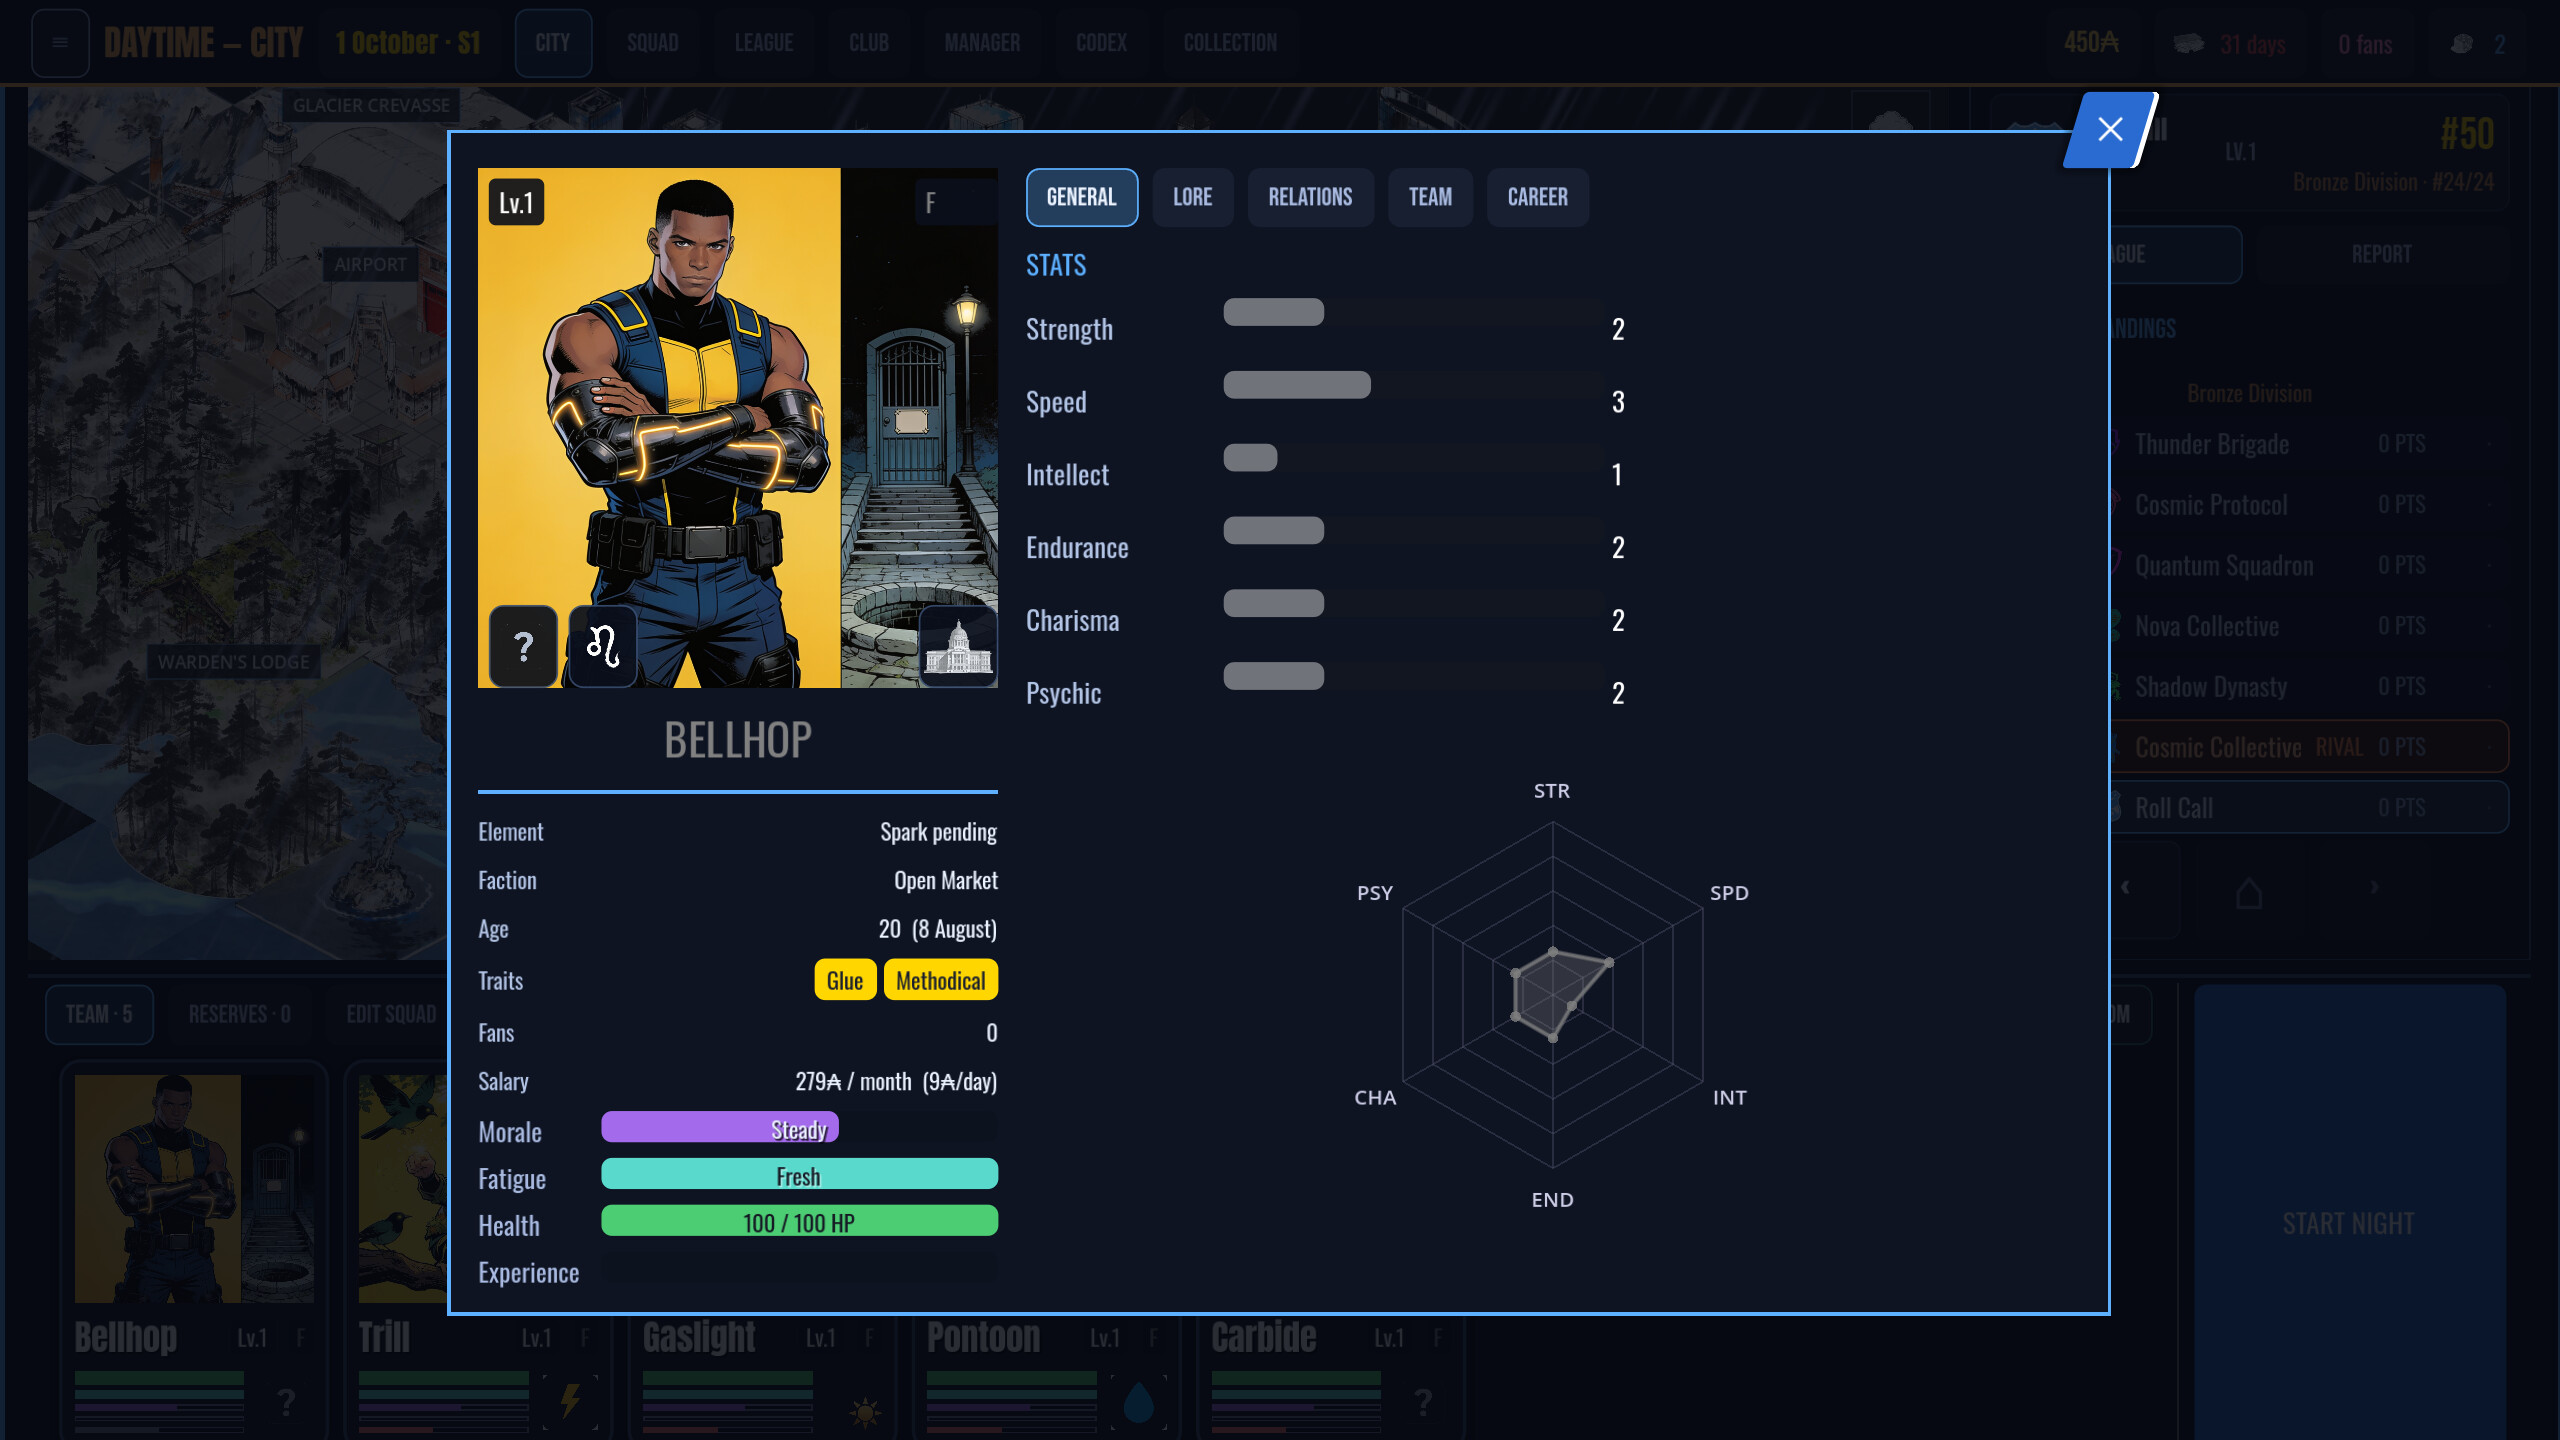The width and height of the screenshot is (2560, 1440).
Task: Open the Relations tab
Action: (x=1310, y=197)
